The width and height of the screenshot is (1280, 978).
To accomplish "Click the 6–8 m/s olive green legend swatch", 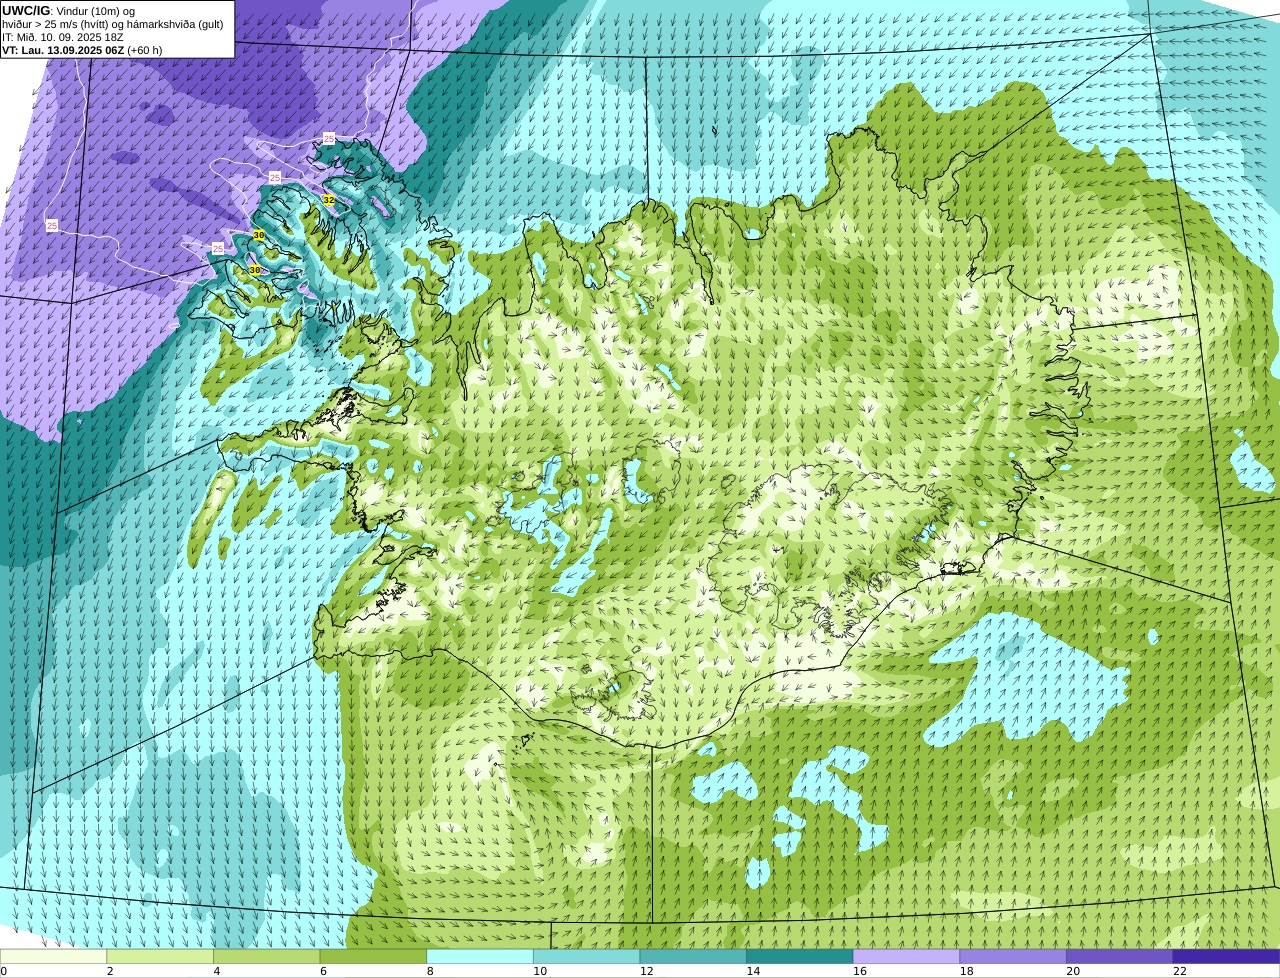I will (x=373, y=956).
